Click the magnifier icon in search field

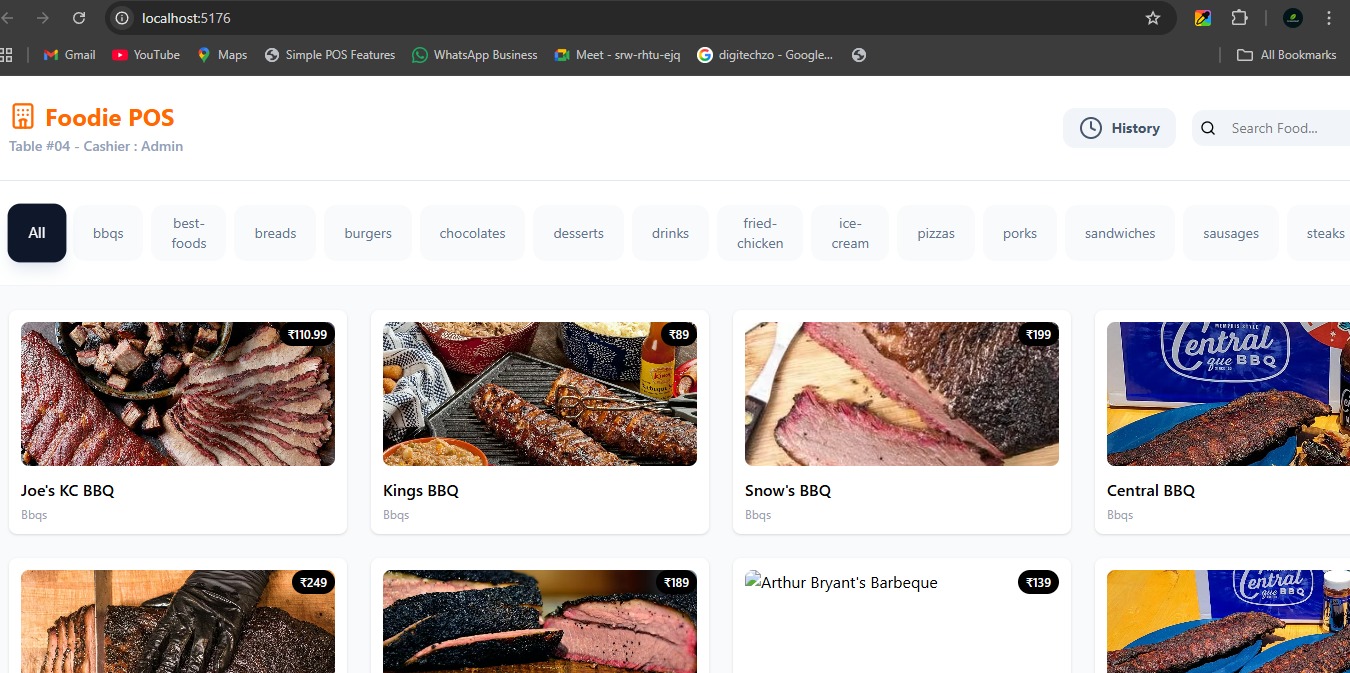(x=1208, y=128)
